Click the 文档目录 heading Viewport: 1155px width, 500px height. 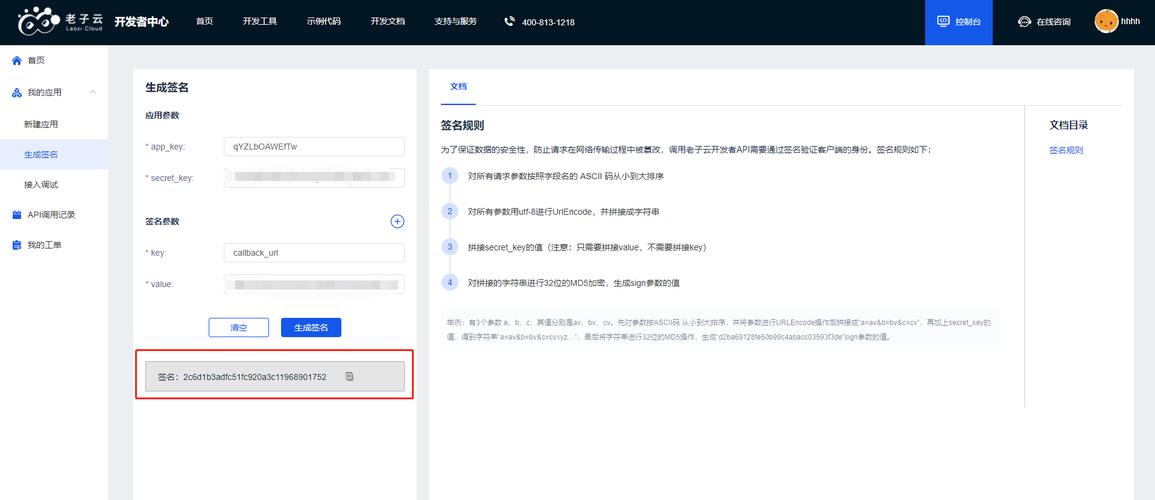[1069, 125]
